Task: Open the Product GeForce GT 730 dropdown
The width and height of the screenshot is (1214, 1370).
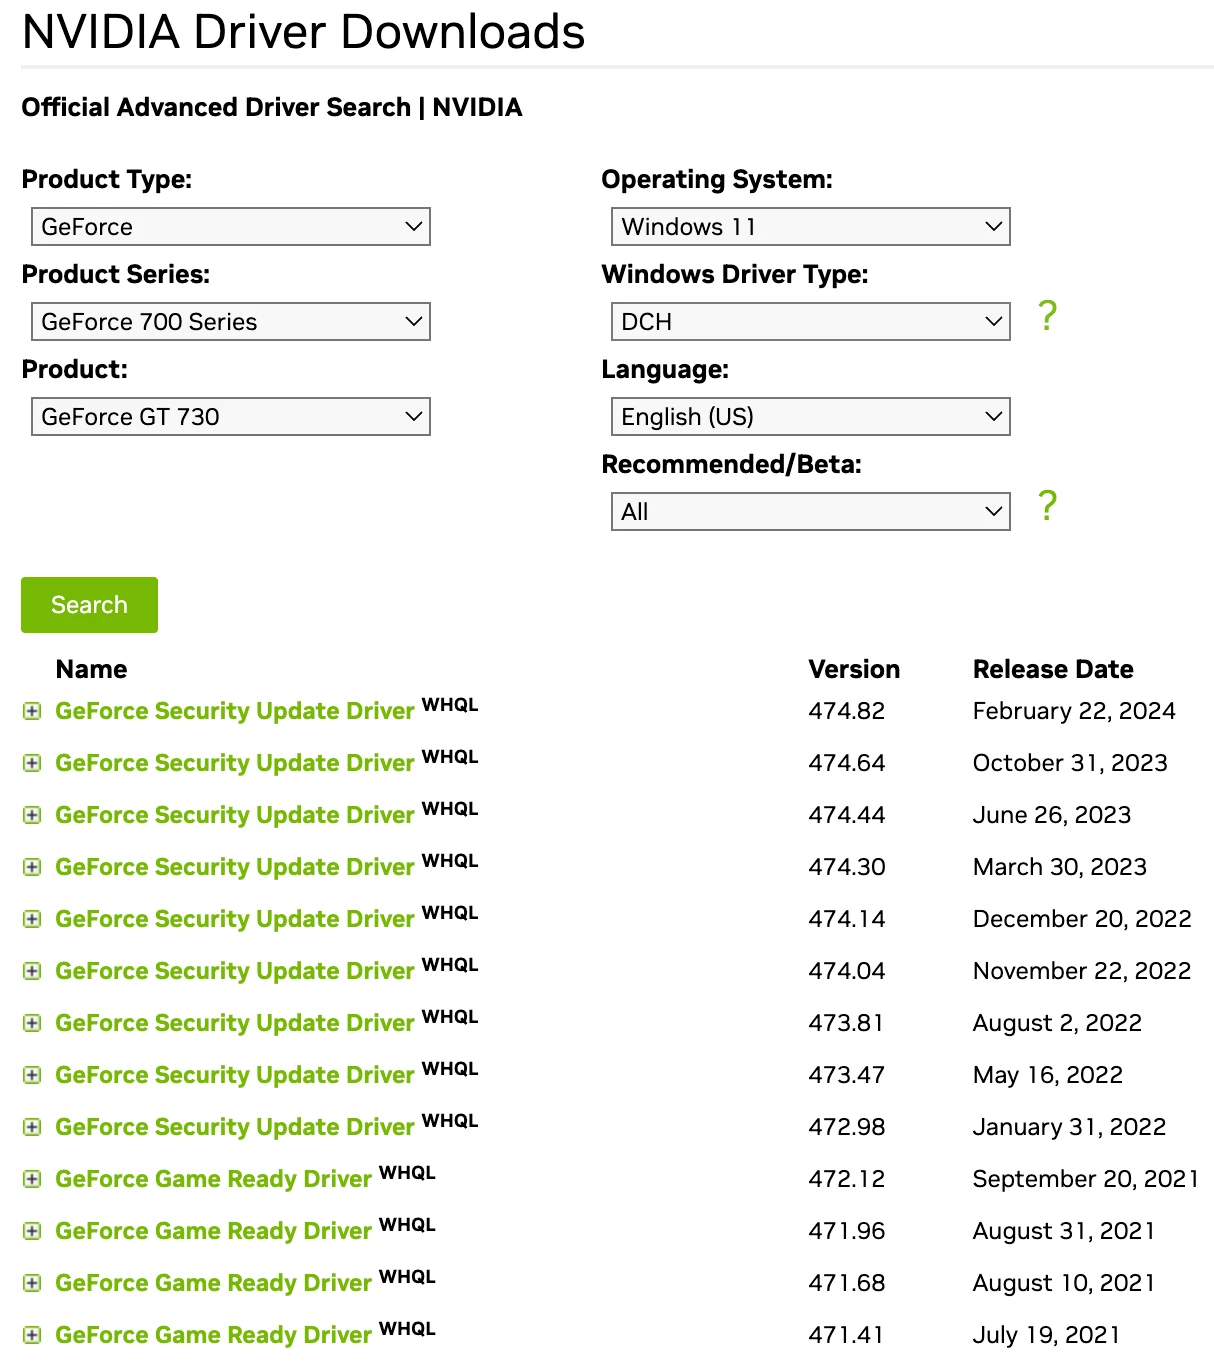Action: point(231,417)
